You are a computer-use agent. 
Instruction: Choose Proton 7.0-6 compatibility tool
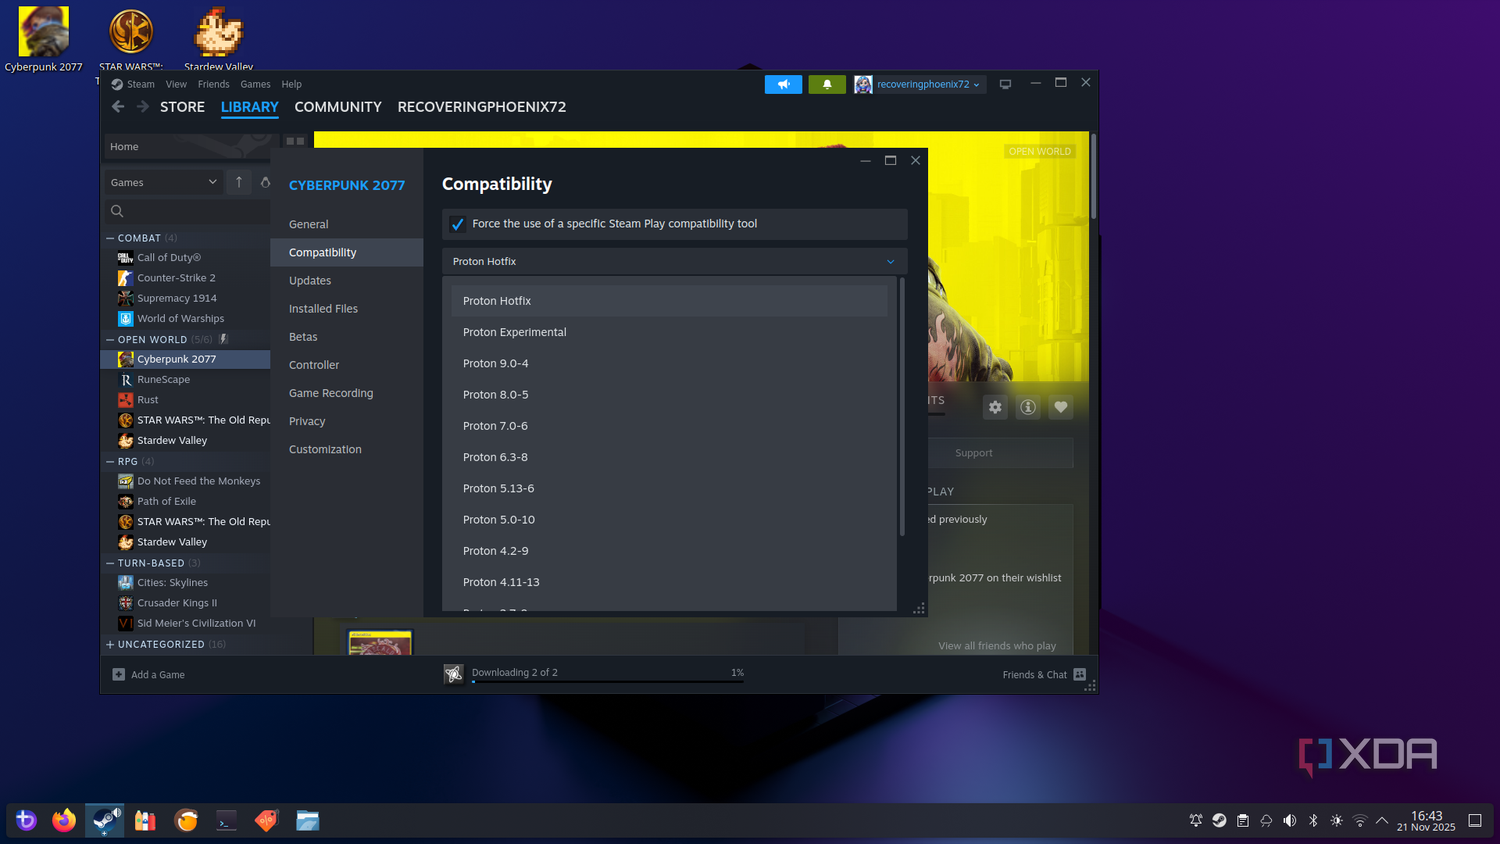click(x=669, y=426)
